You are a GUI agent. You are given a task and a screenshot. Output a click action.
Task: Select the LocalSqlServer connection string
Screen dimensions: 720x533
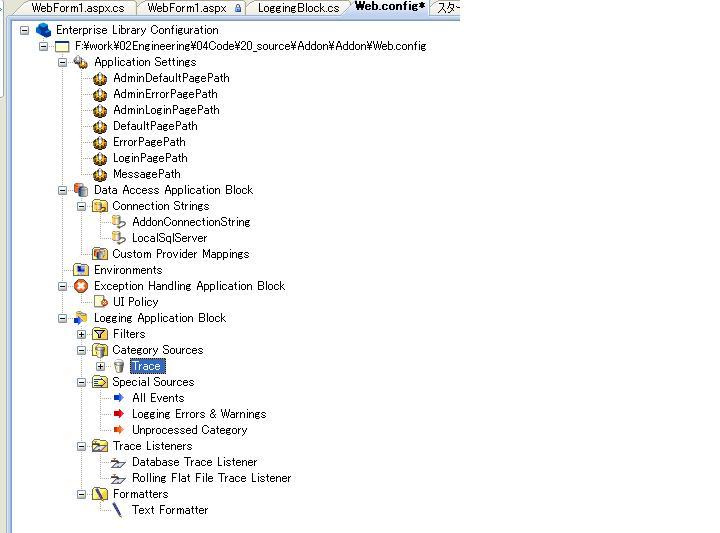coord(169,238)
